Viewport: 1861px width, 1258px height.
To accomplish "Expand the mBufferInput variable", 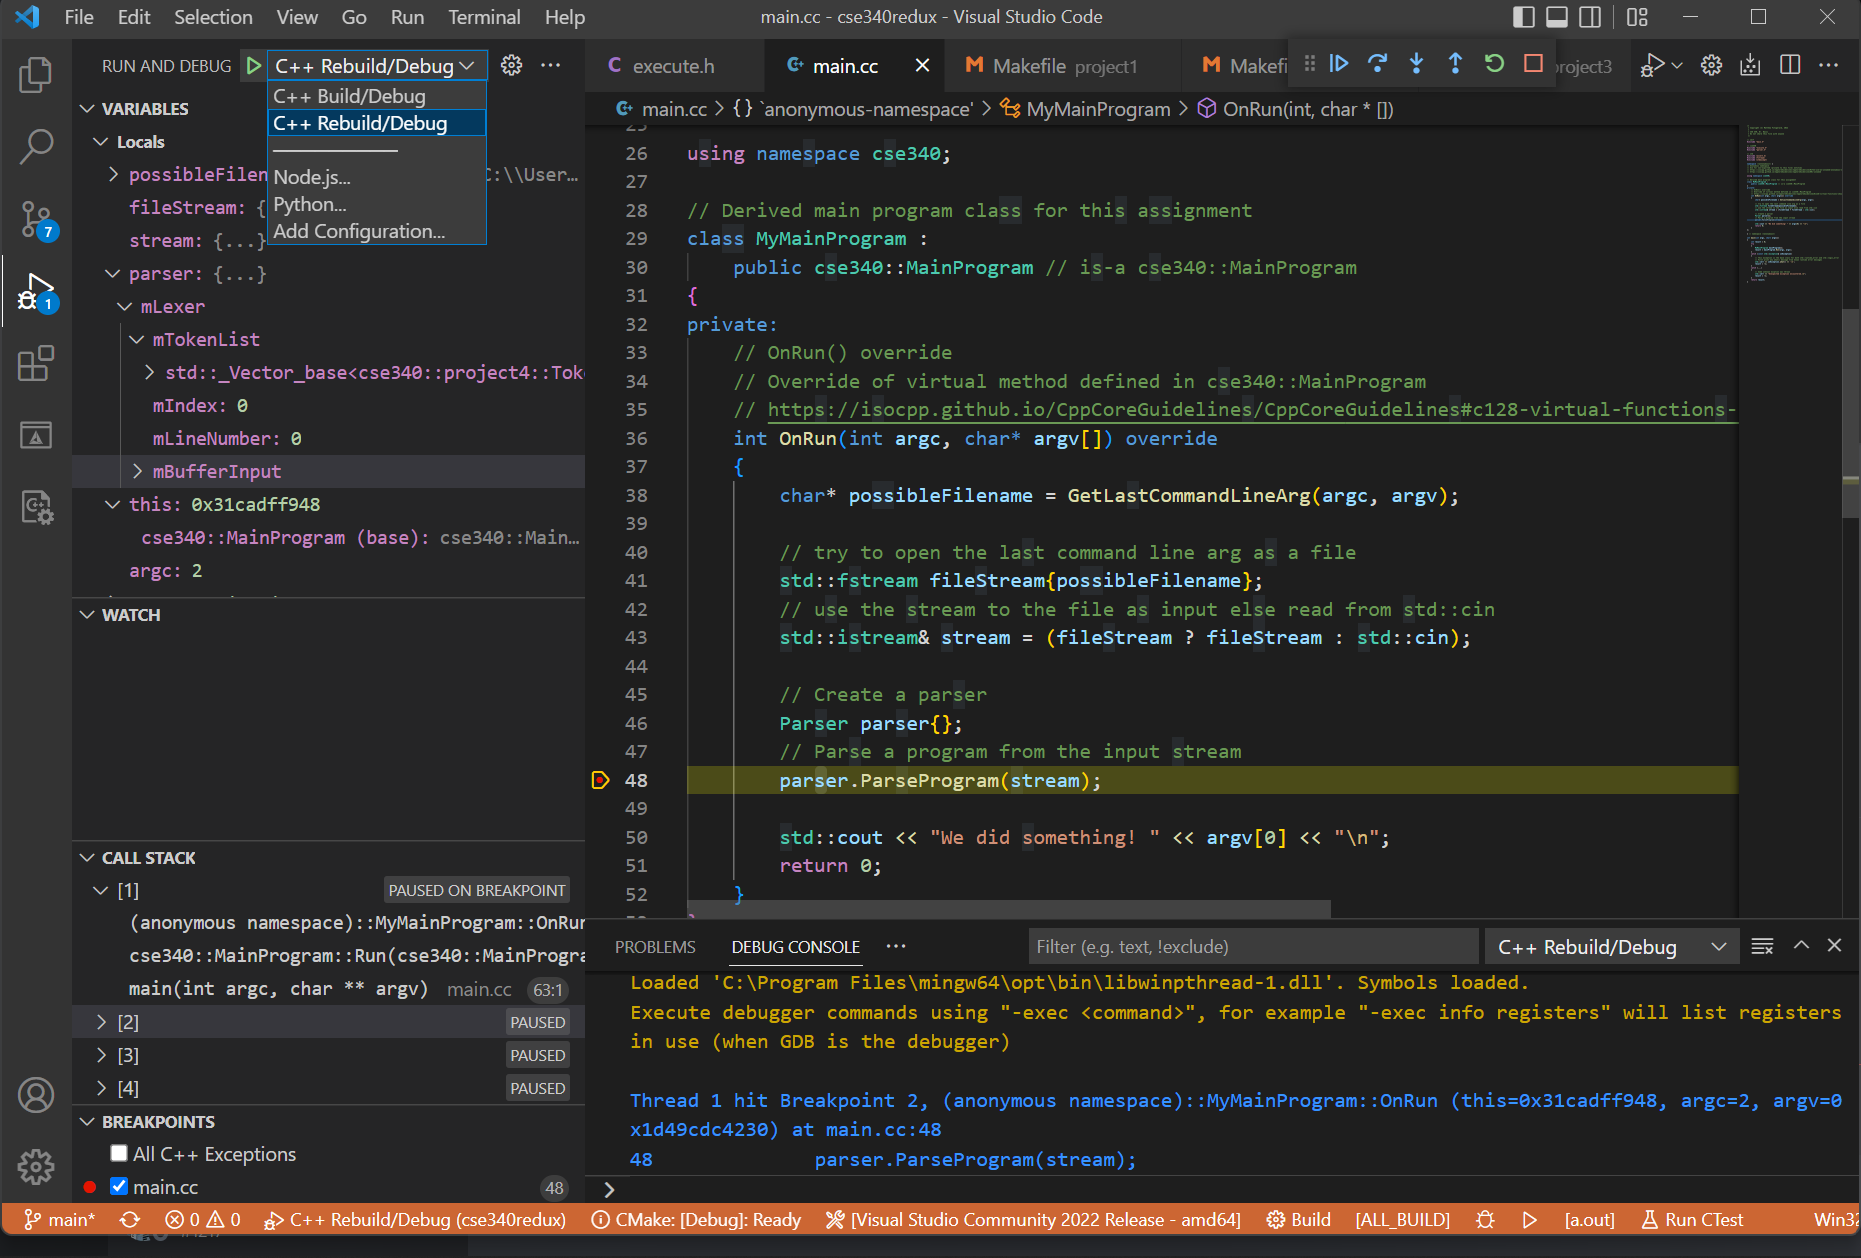I will pos(138,471).
